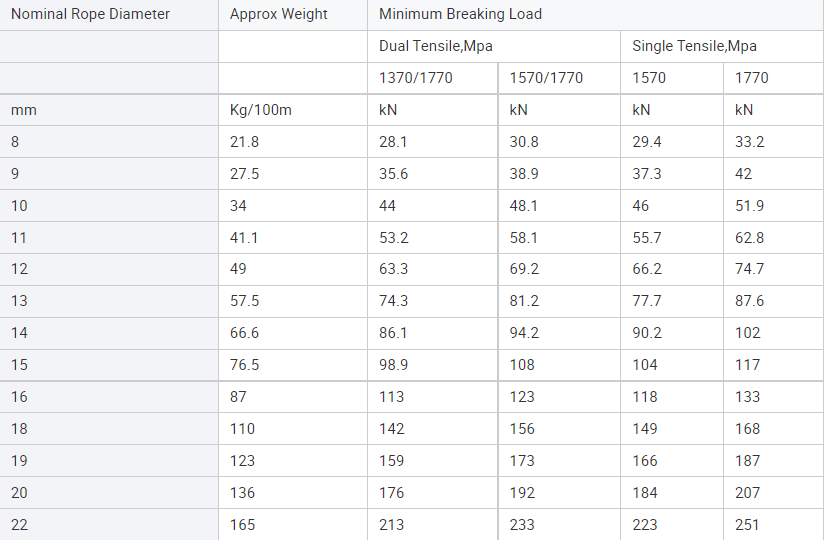Select the 57.5 weight cell
Image resolution: width=824 pixels, height=540 pixels.
point(245,301)
